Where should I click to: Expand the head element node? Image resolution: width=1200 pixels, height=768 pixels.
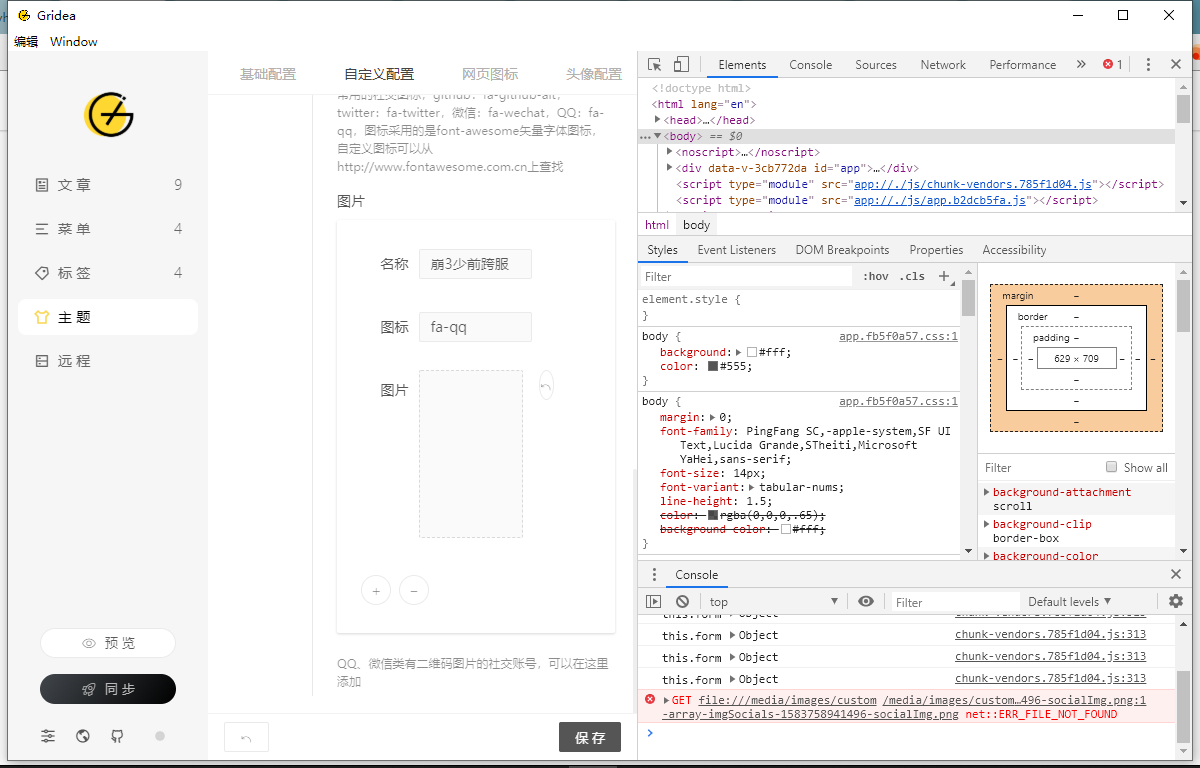(658, 119)
